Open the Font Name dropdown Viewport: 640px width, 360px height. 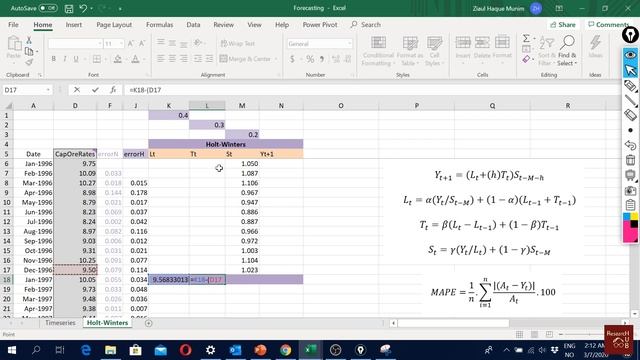pyautogui.click(x=100, y=44)
